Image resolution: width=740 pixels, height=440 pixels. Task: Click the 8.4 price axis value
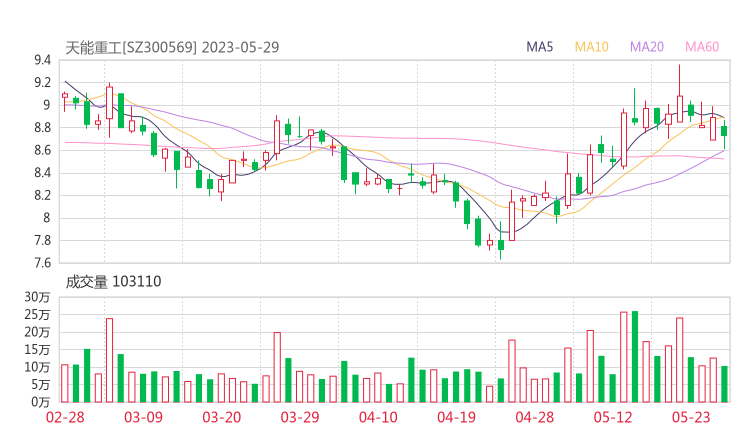[42, 173]
